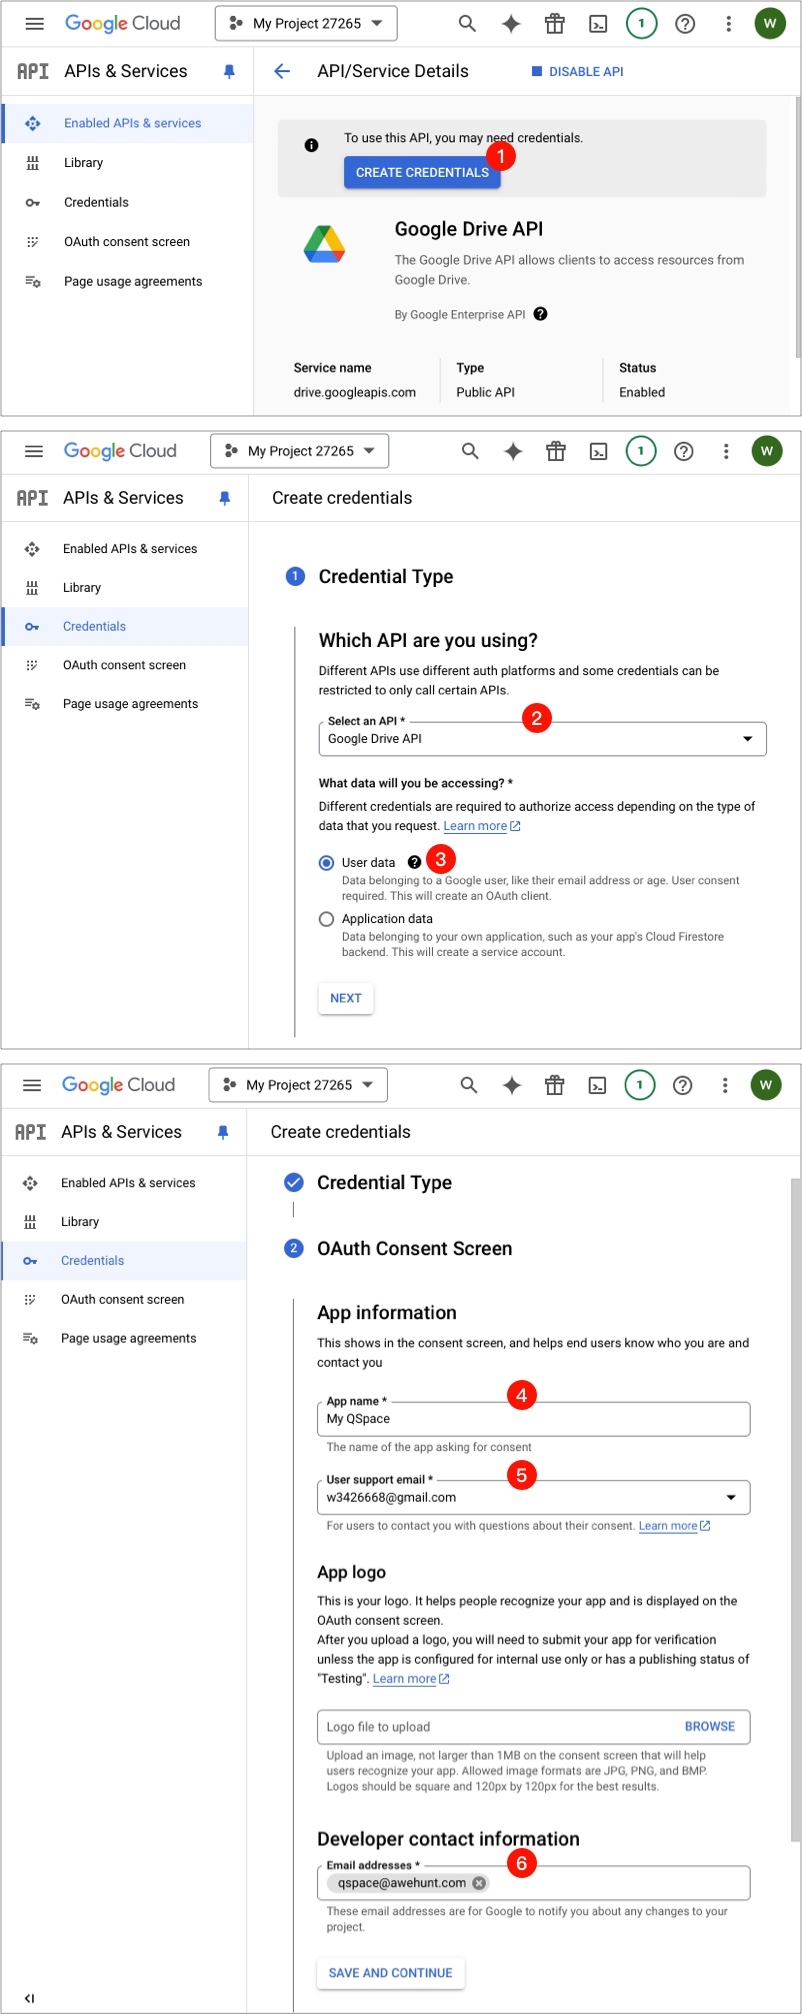Click the DISABLE API button
This screenshot has width=802, height=2014.
pyautogui.click(x=577, y=72)
